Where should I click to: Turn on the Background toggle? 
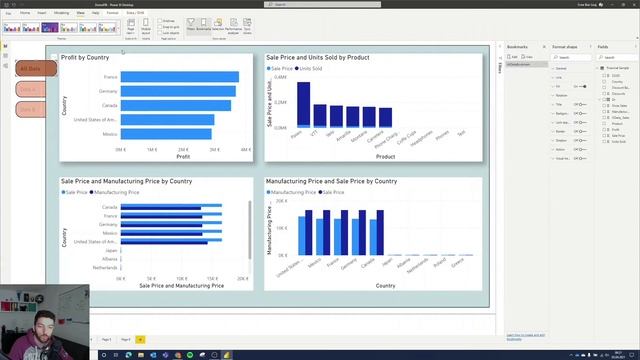(582, 113)
